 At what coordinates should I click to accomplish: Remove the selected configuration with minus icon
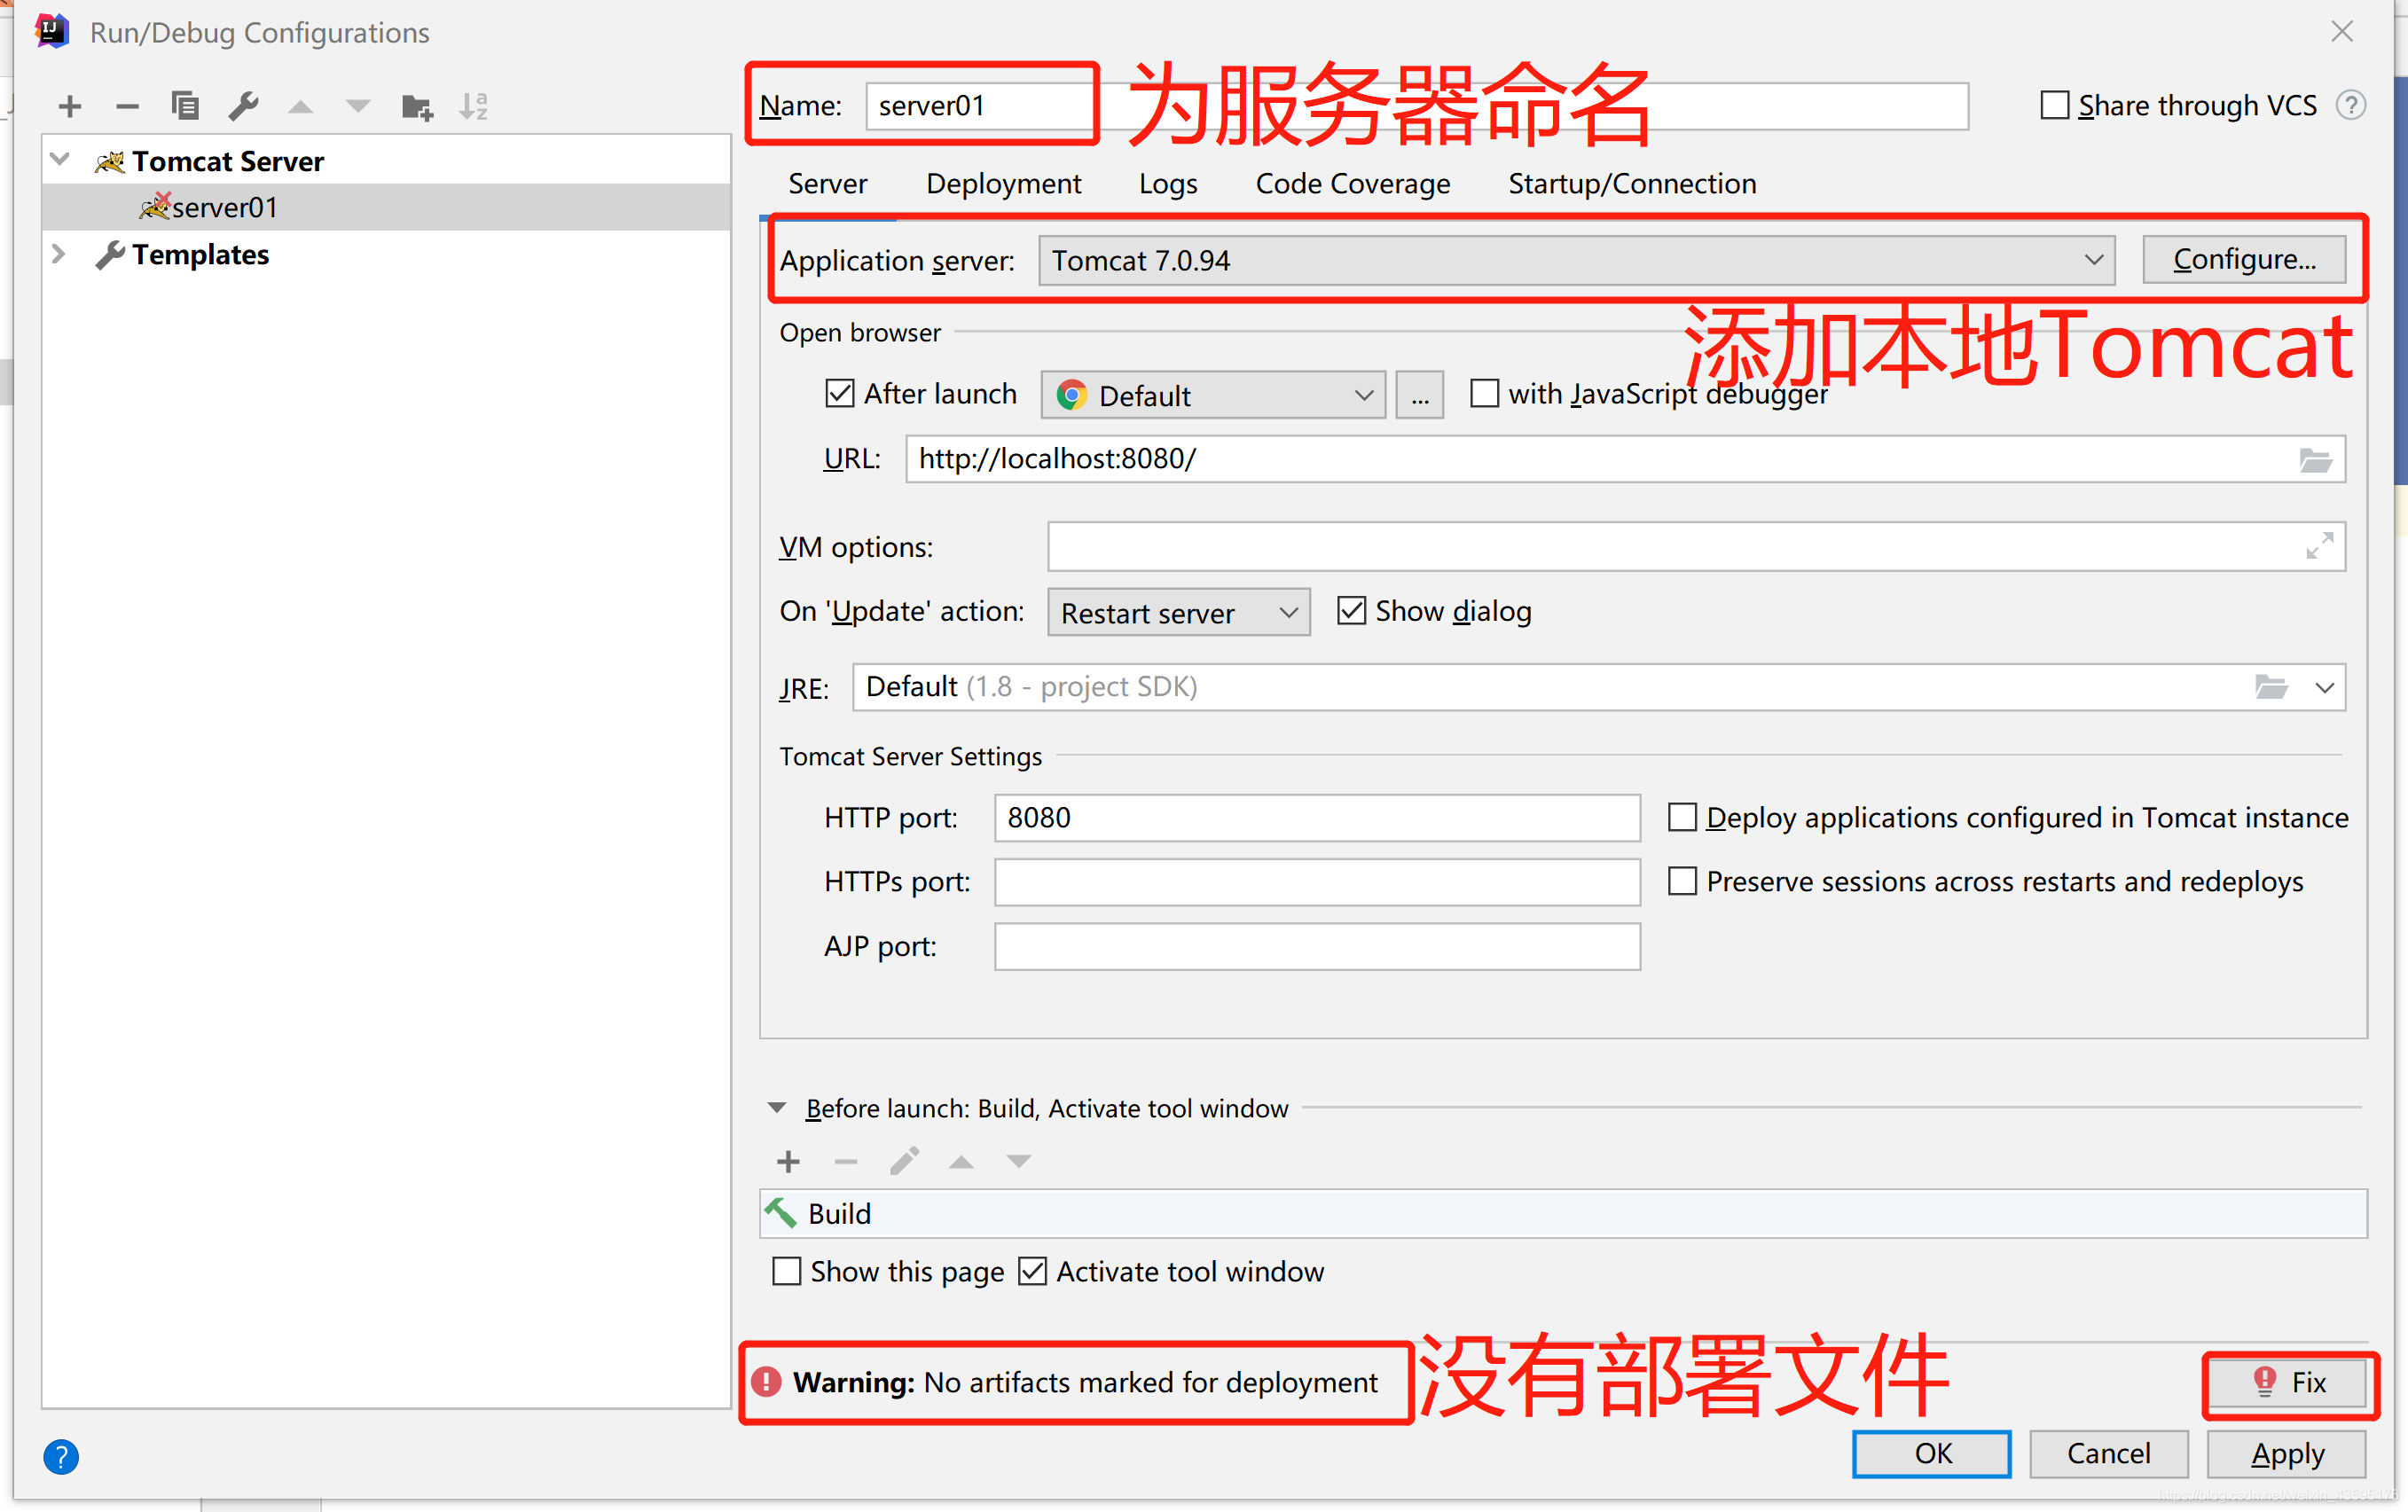[127, 106]
